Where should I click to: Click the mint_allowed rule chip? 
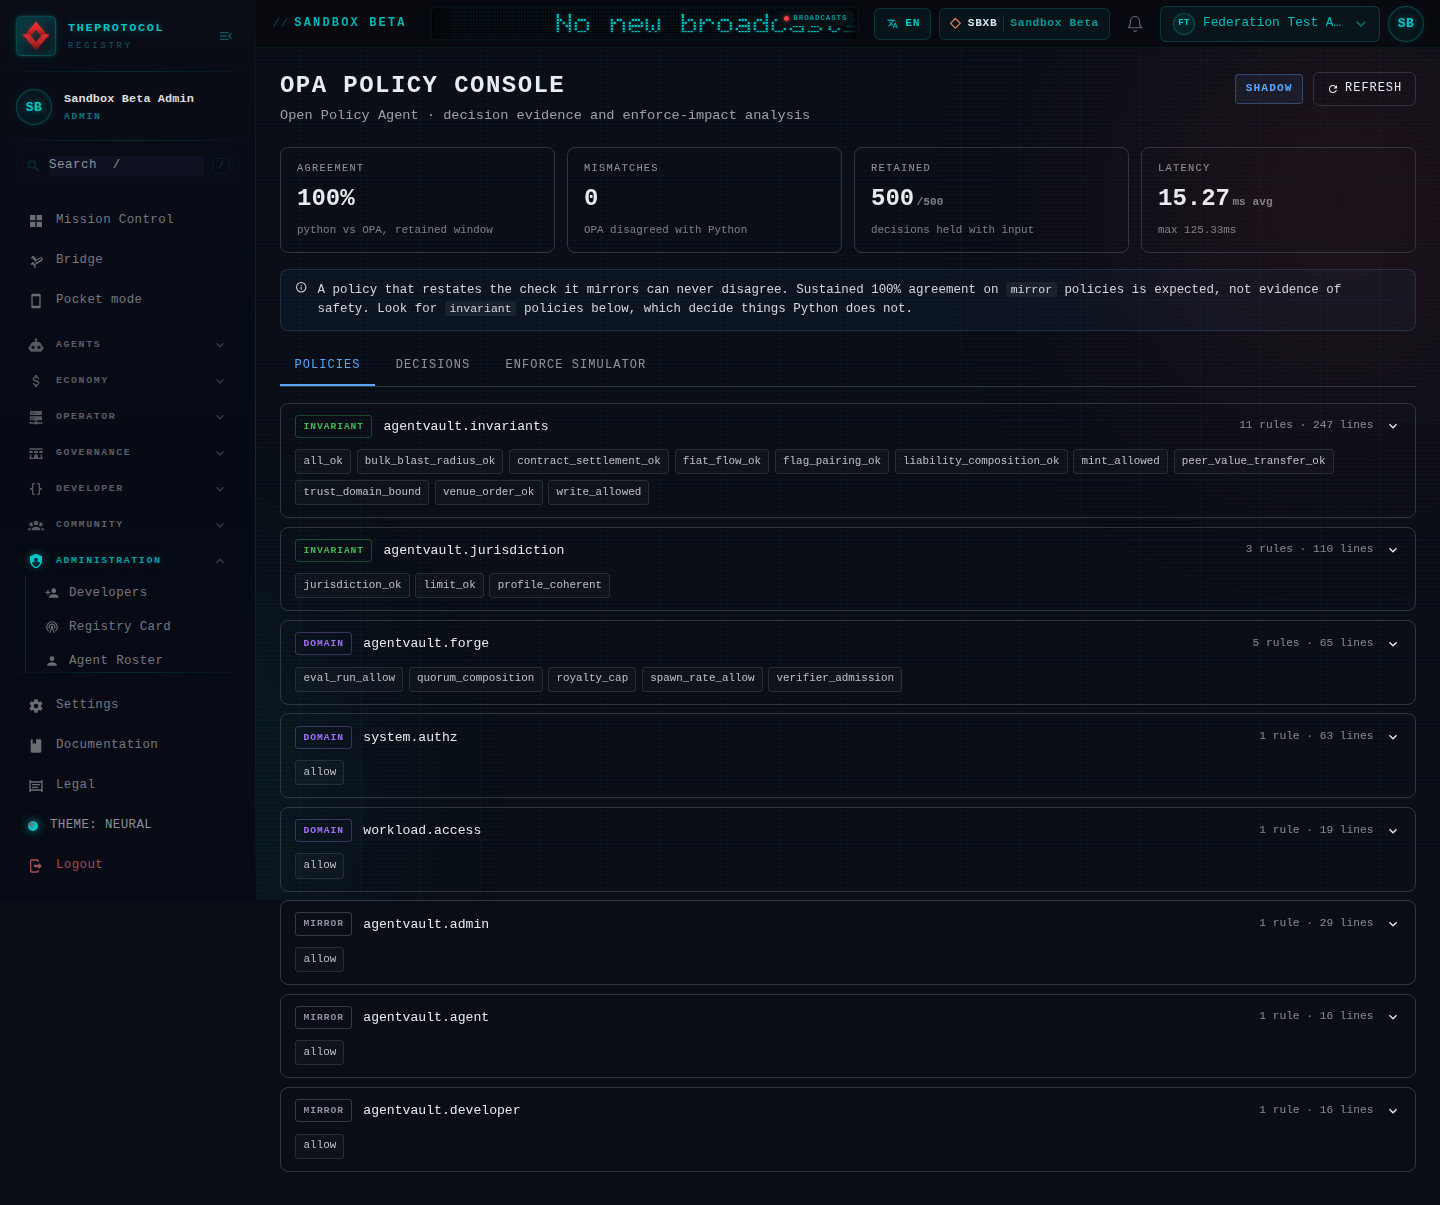click(x=1120, y=461)
